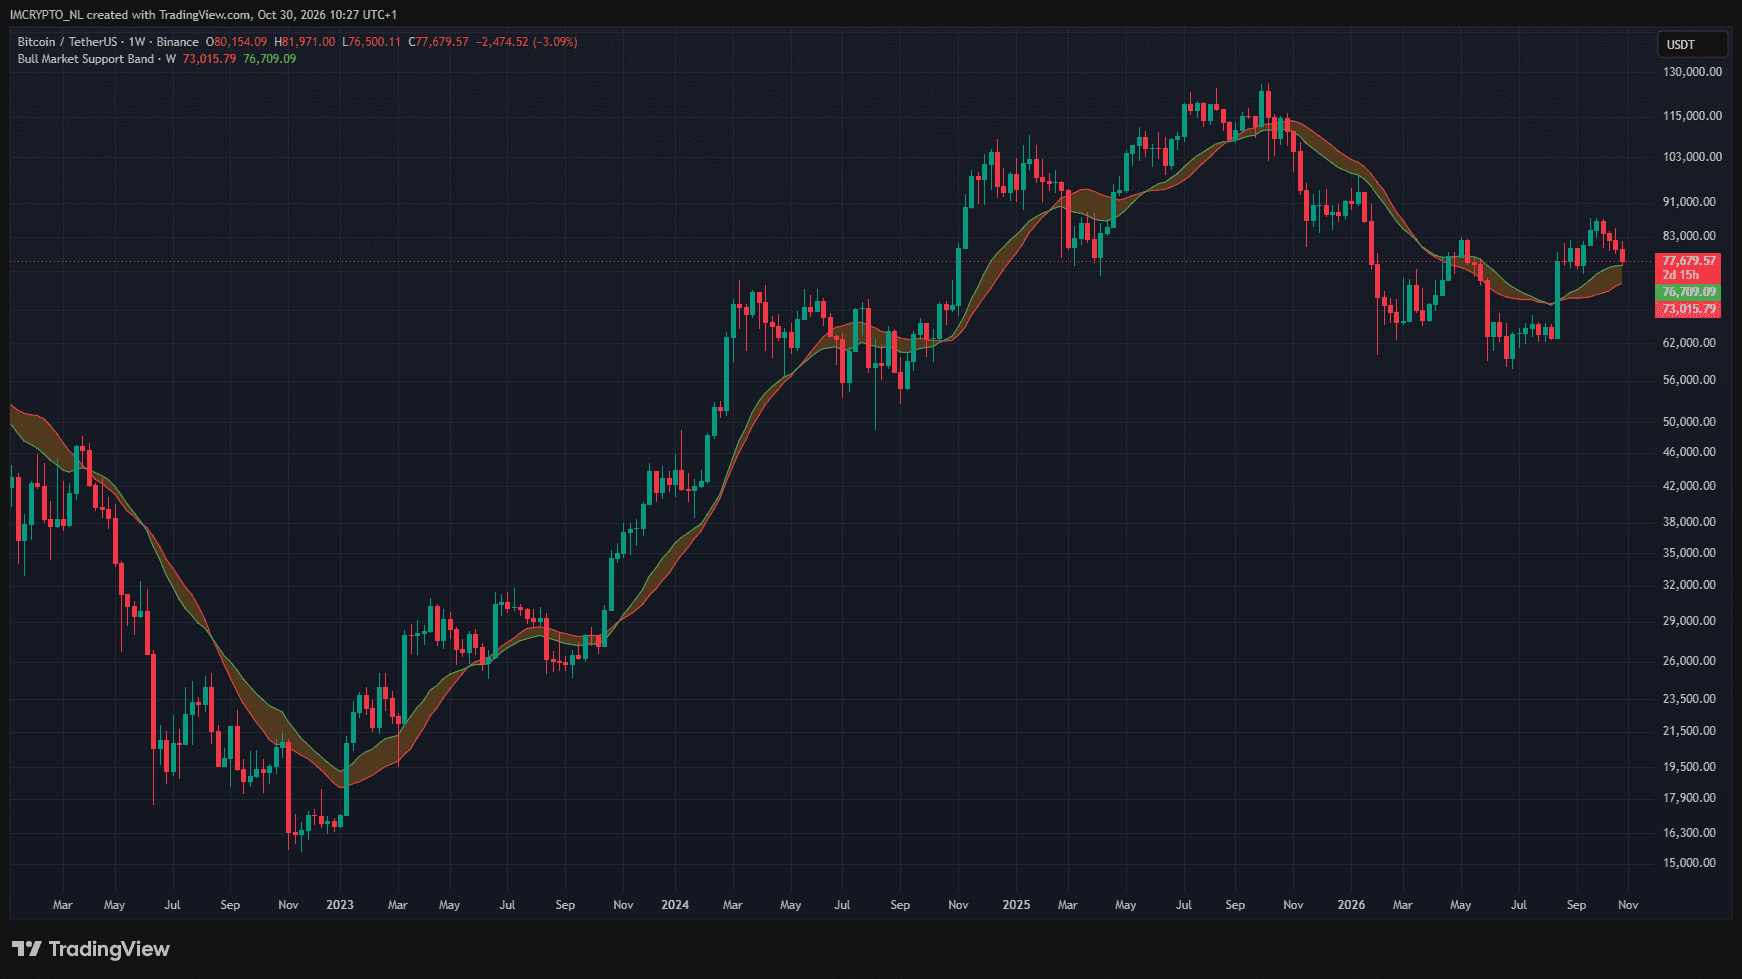Click the 2026 label on the time axis
The height and width of the screenshot is (979, 1742).
click(1351, 905)
